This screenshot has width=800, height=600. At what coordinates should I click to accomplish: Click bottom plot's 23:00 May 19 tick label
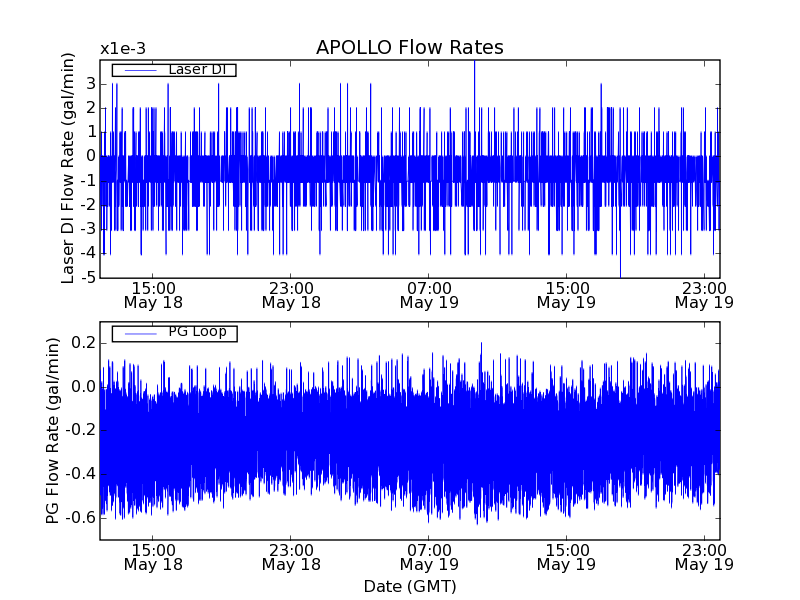click(704, 556)
